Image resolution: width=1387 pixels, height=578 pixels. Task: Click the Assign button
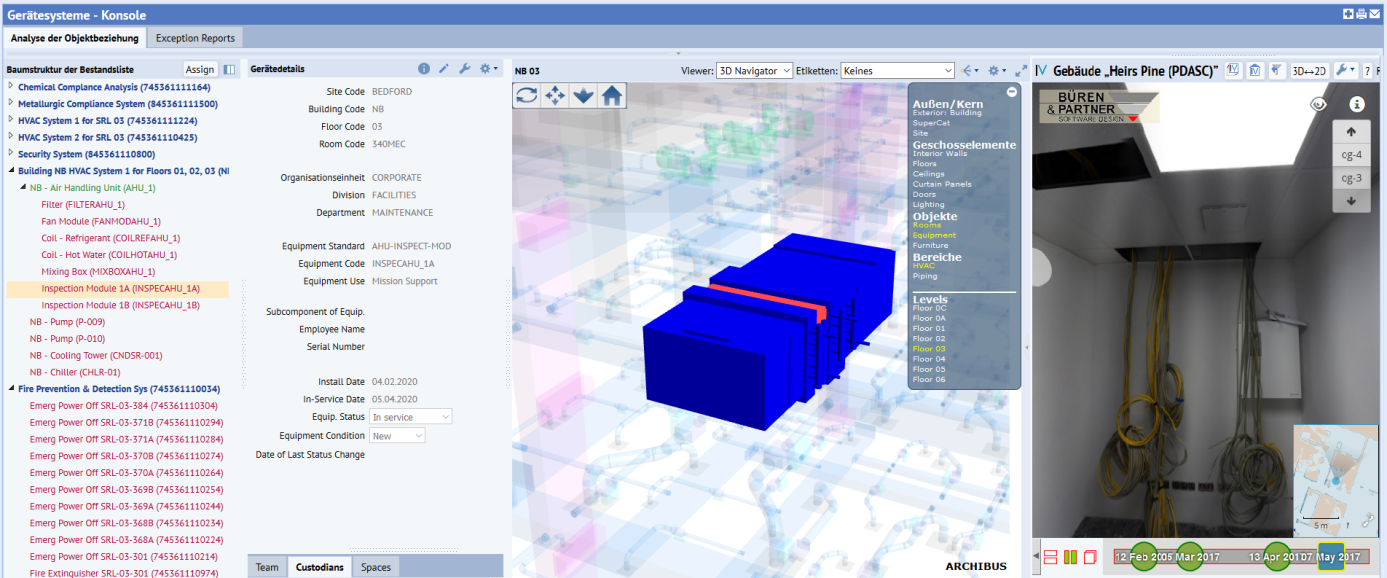click(200, 69)
